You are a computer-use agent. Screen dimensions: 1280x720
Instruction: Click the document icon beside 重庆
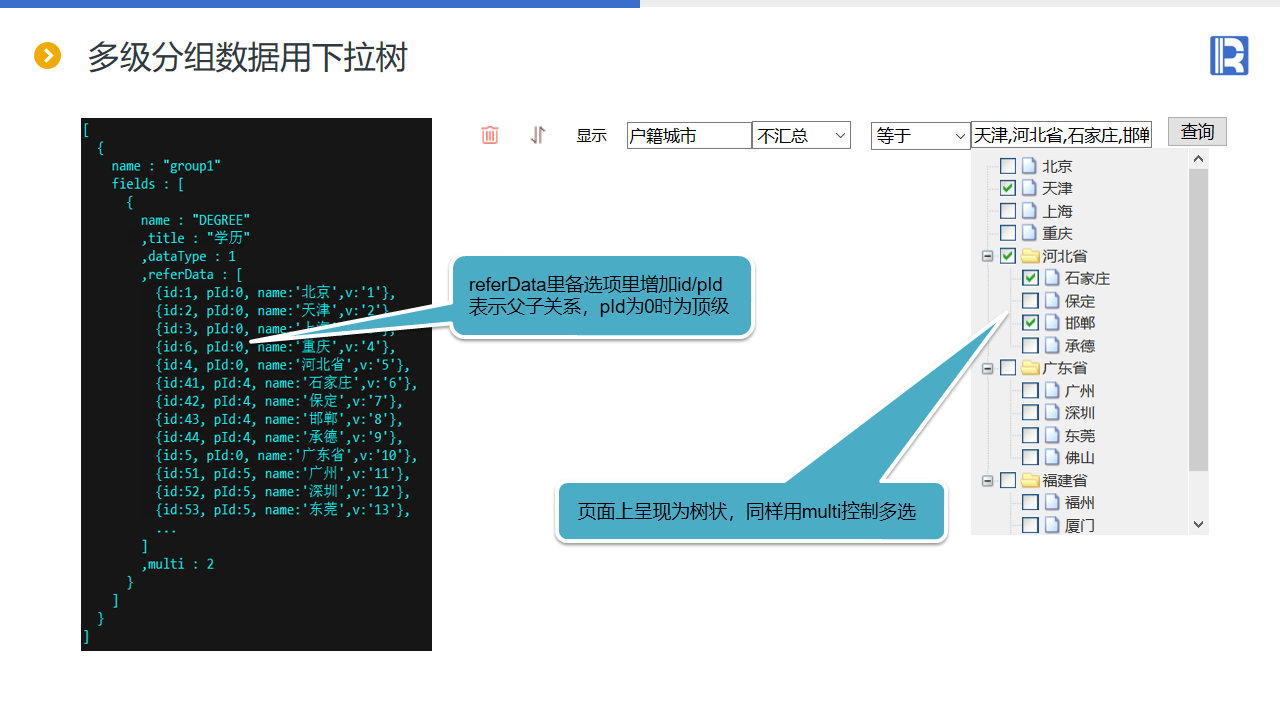tap(1028, 233)
